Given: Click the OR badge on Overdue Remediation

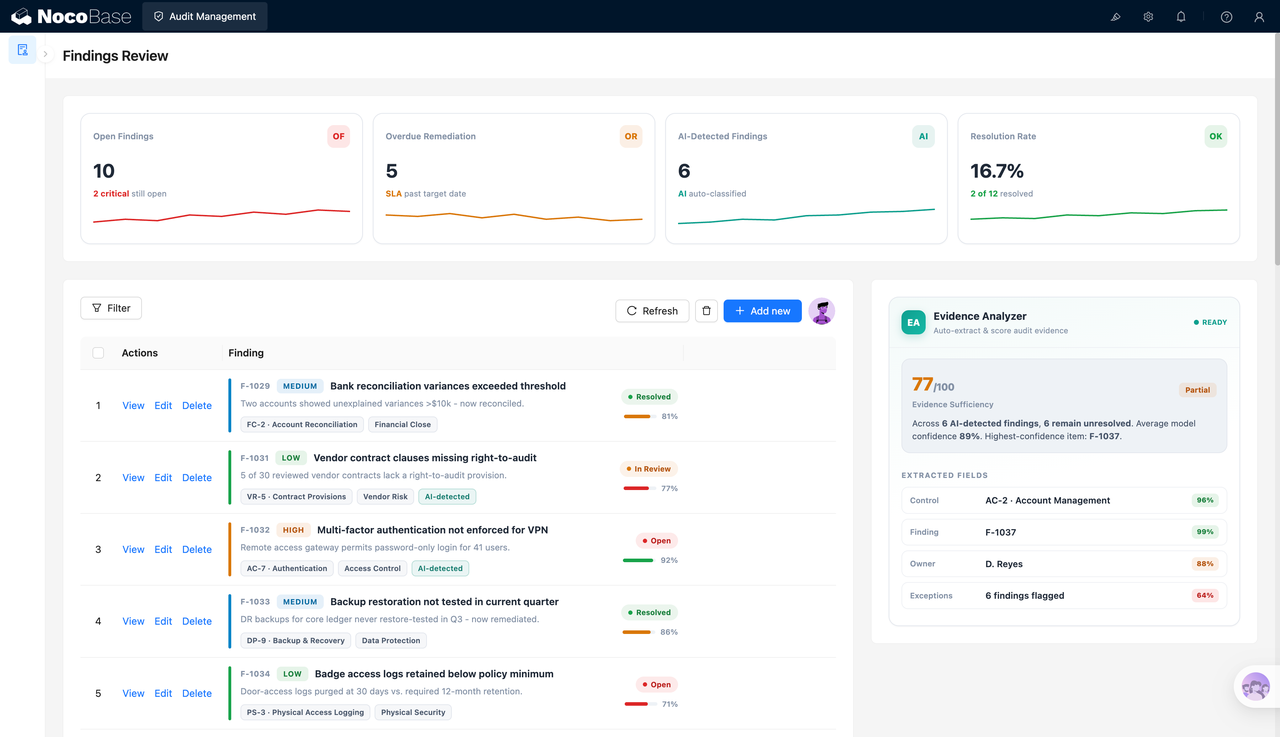Looking at the screenshot, I should [x=631, y=137].
